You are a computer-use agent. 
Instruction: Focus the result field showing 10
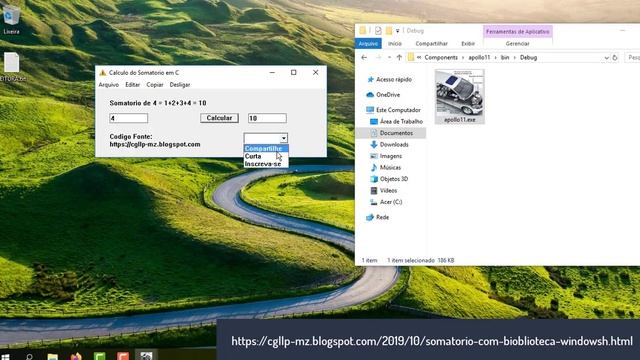(267, 118)
